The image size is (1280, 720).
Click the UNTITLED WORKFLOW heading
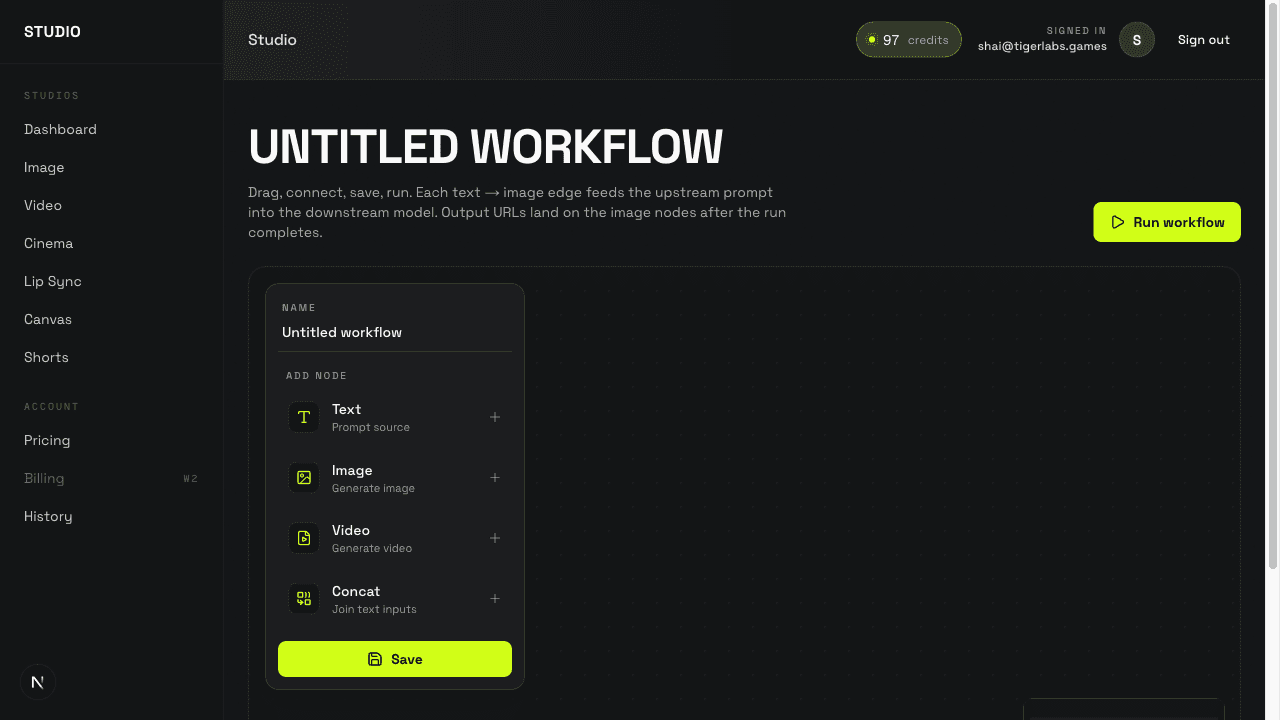pos(485,147)
